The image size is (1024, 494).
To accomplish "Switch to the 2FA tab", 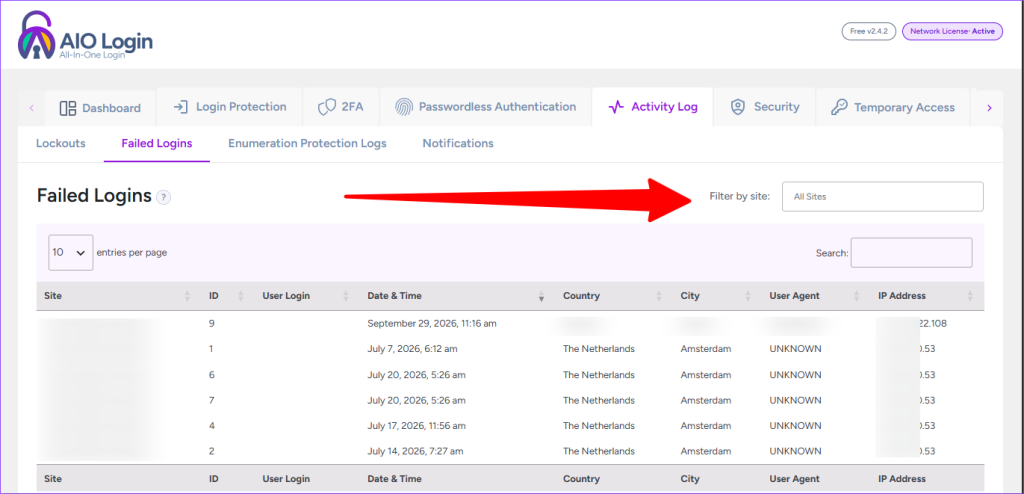I will tap(340, 107).
